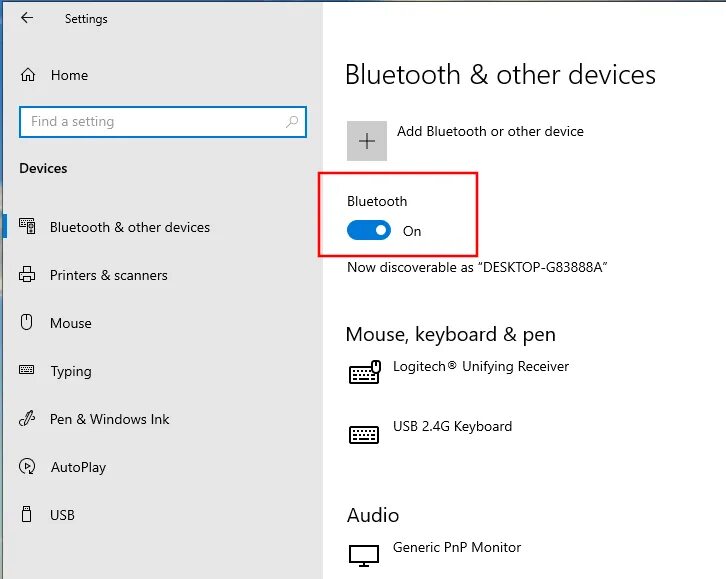Go to Typing settings
This screenshot has width=726, height=579.
coord(71,371)
